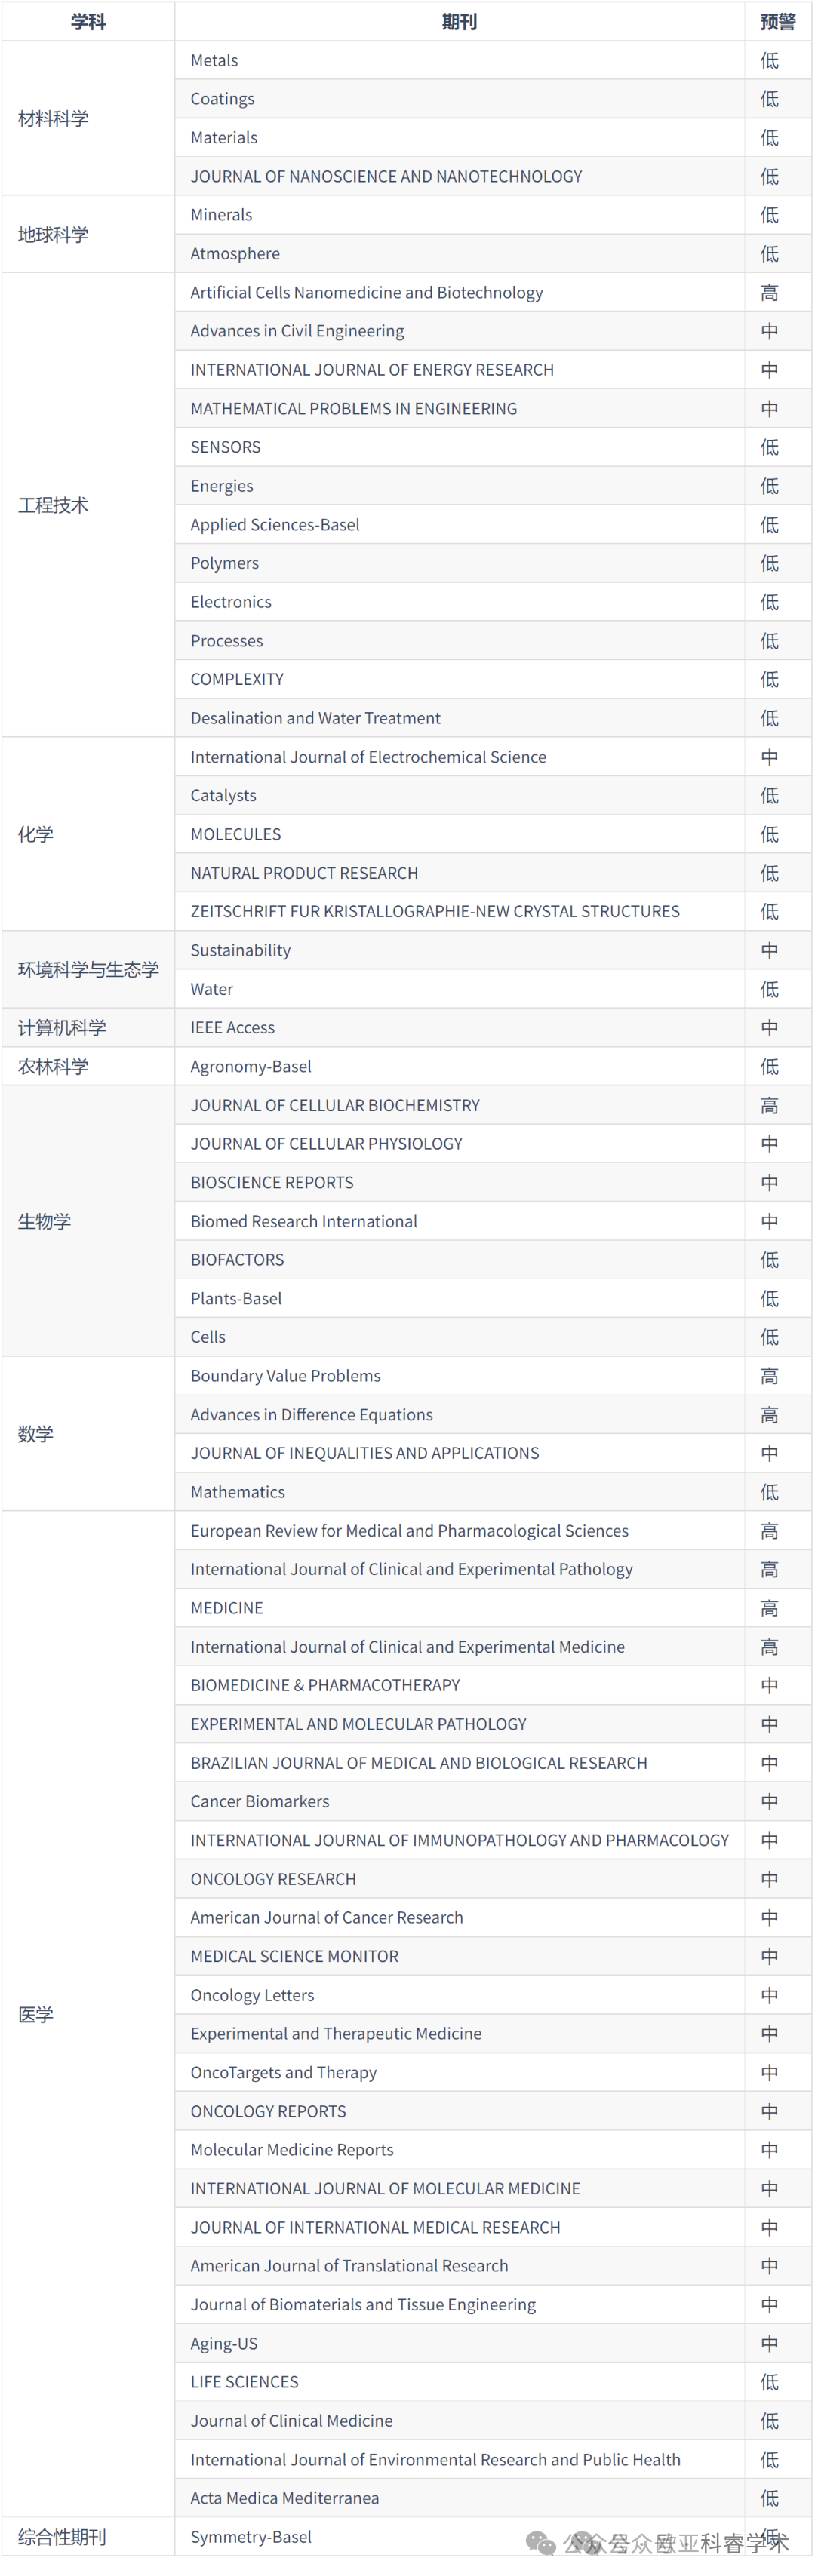
Task: Click LIFE SCIENCES journal cell
Action: tap(460, 2382)
